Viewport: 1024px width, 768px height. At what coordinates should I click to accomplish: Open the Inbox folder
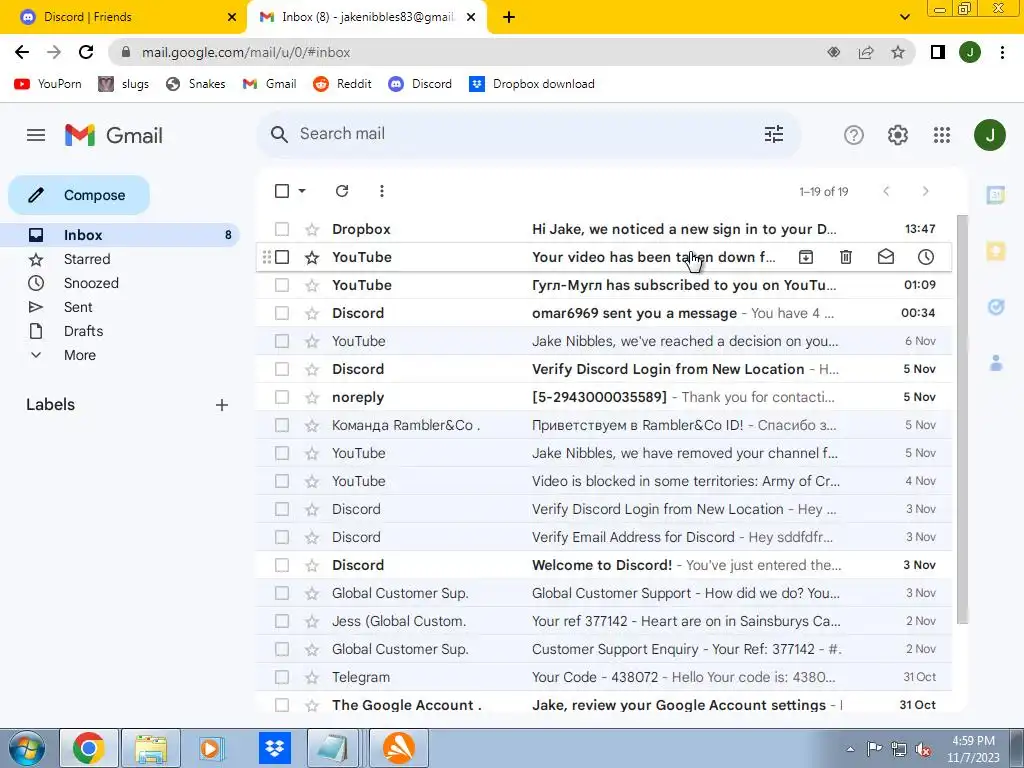click(x=120, y=235)
